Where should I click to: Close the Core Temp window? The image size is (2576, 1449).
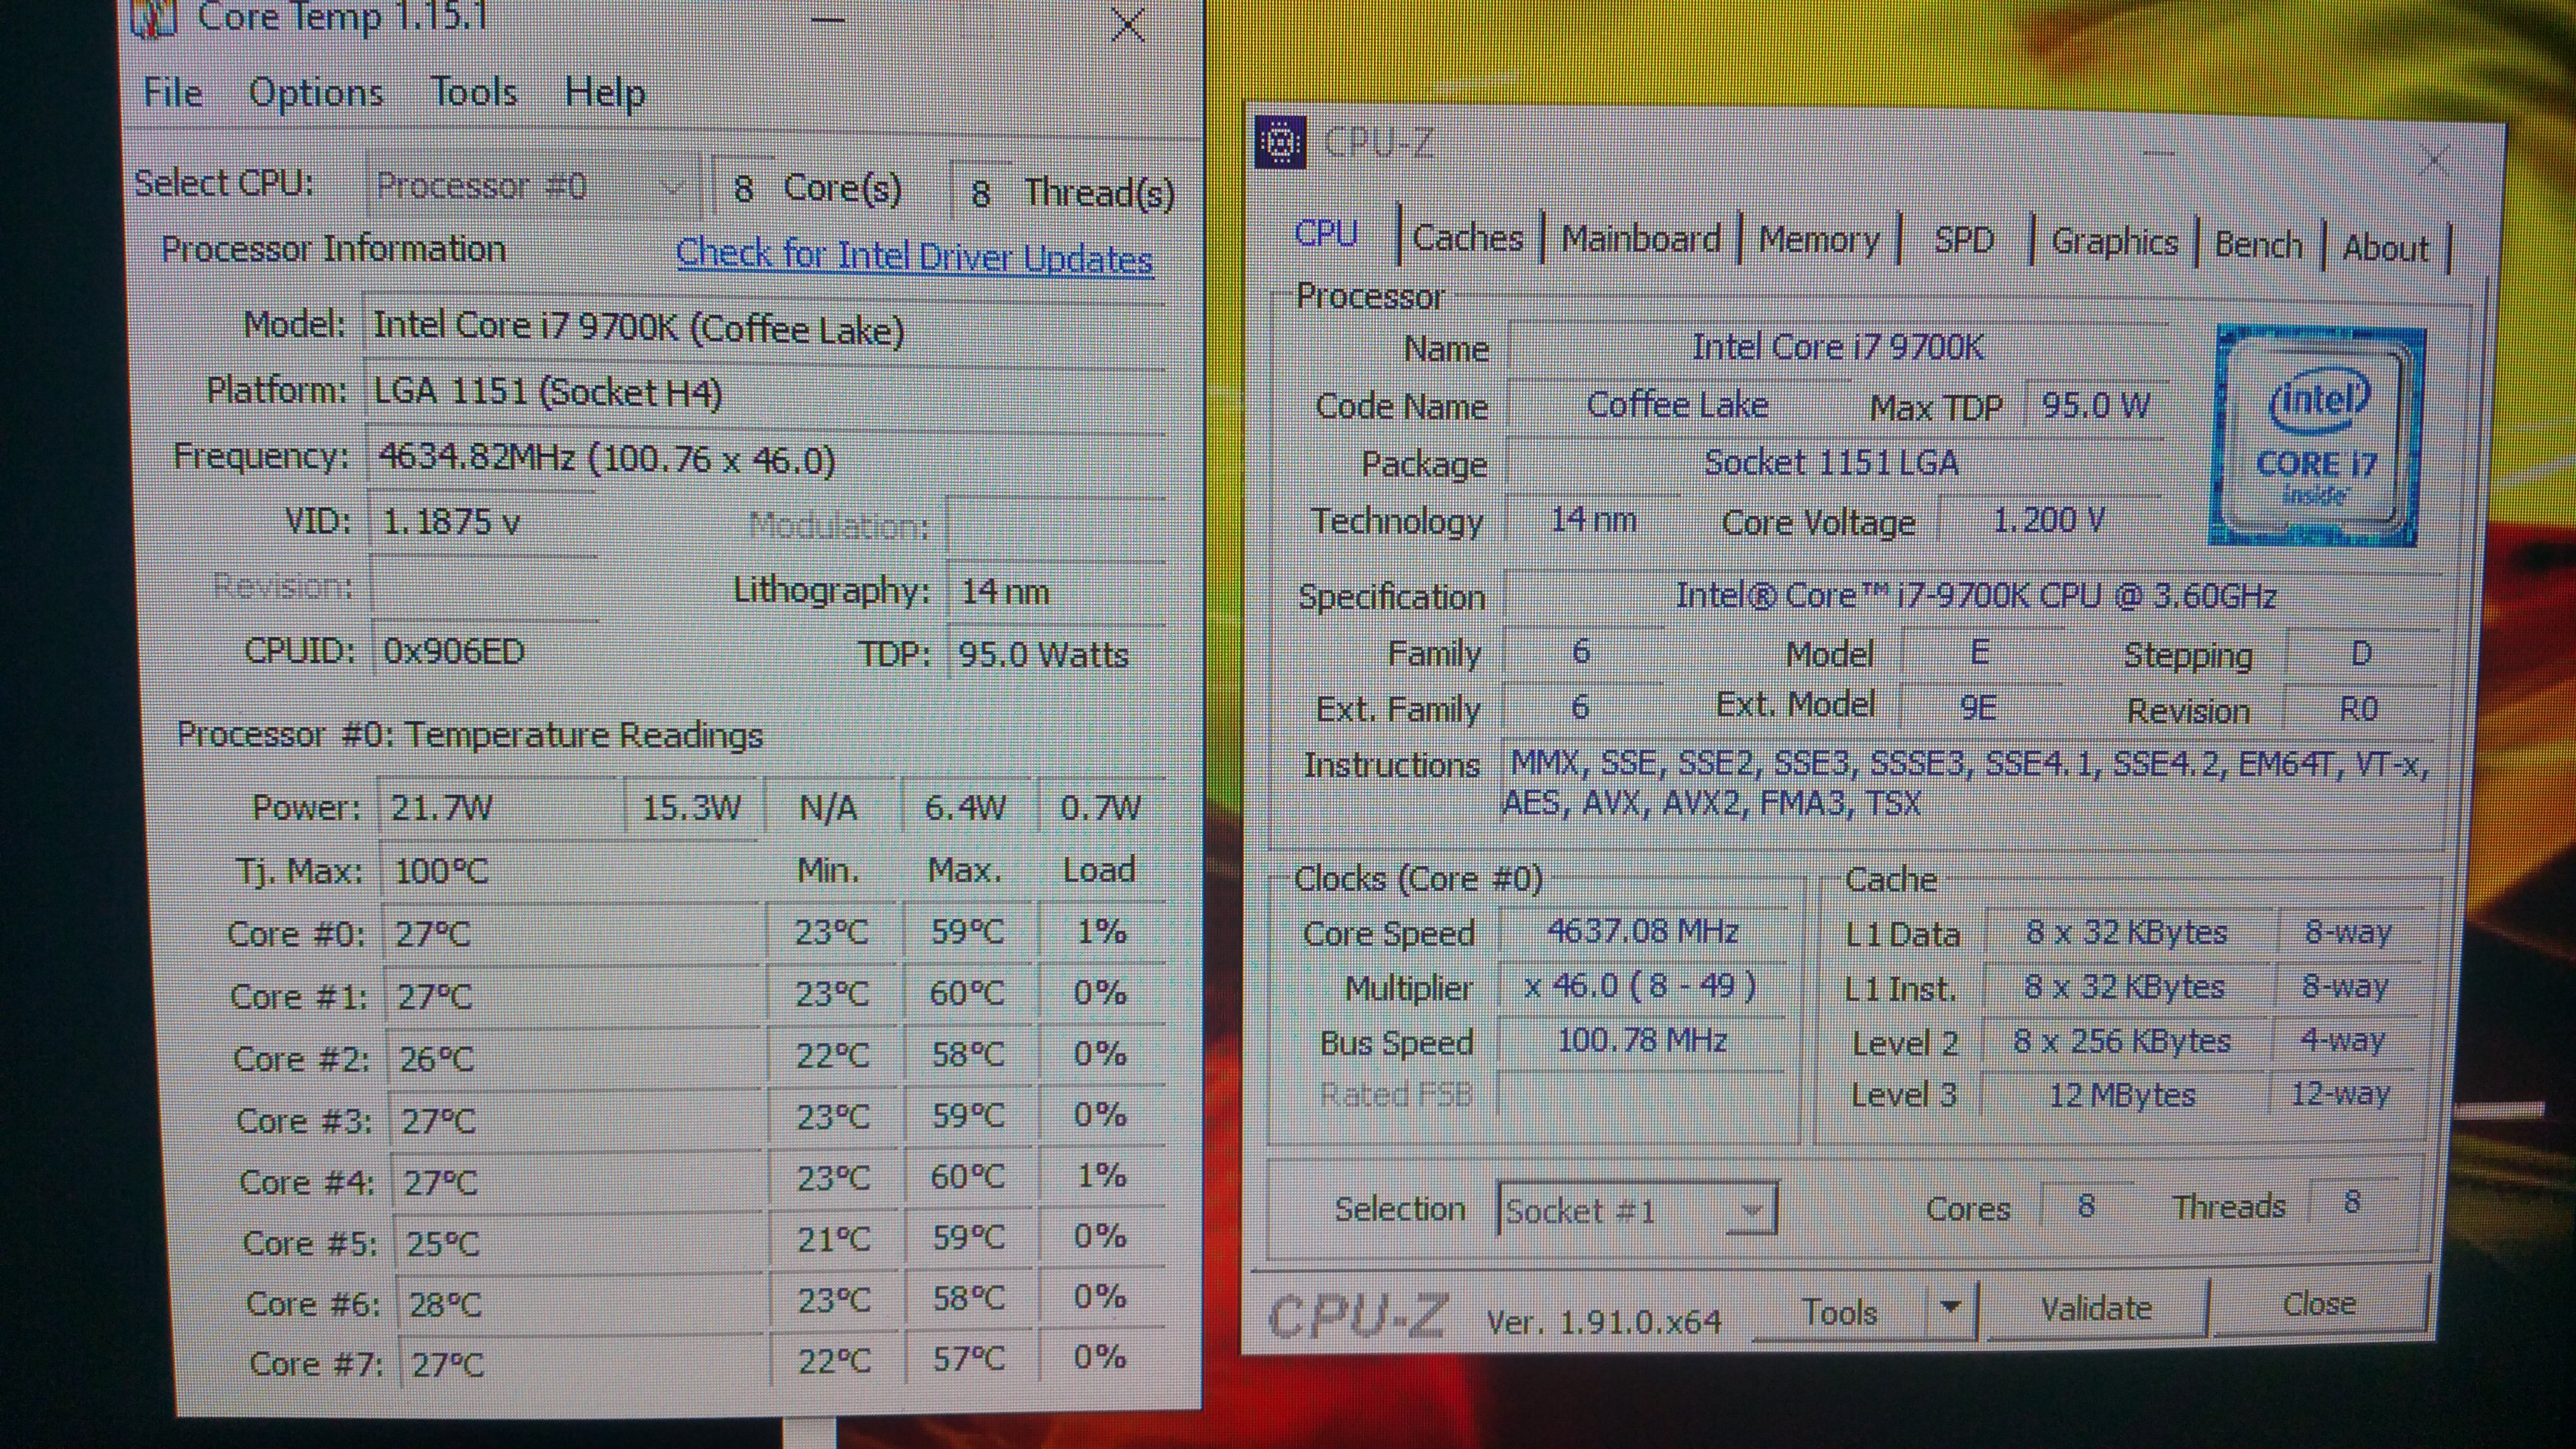point(1127,24)
